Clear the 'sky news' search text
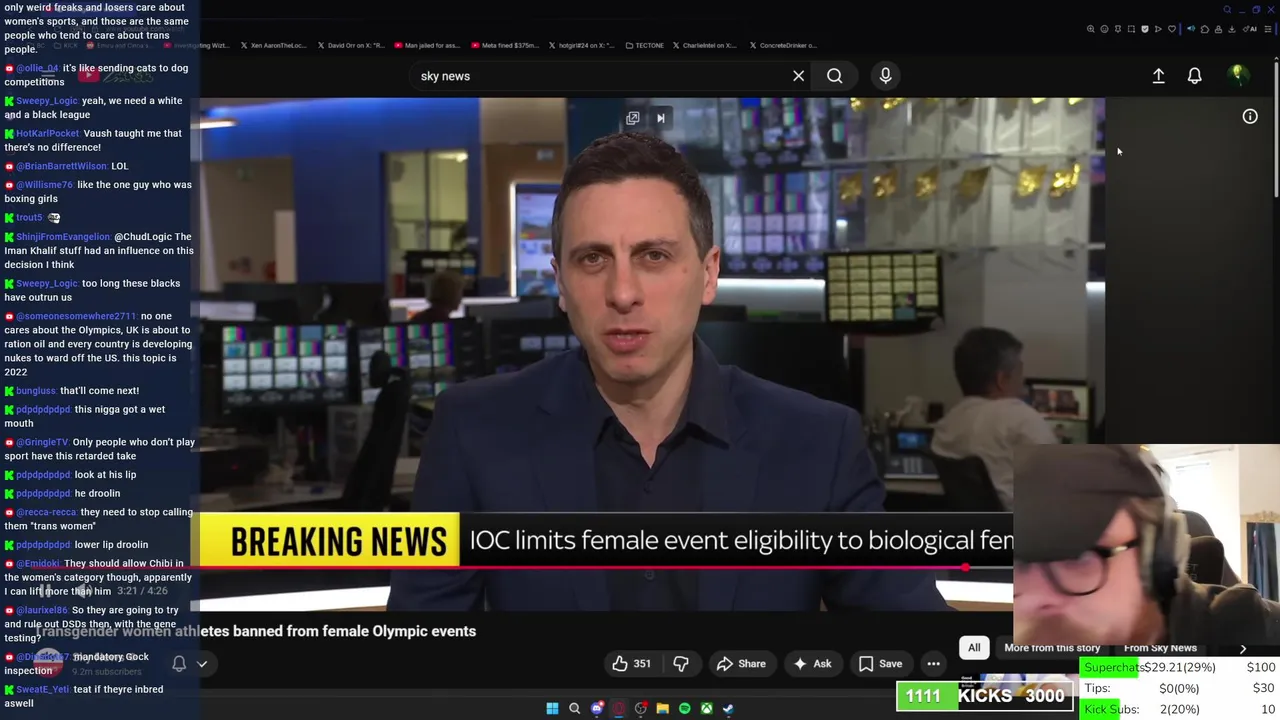1280x720 pixels. (798, 76)
